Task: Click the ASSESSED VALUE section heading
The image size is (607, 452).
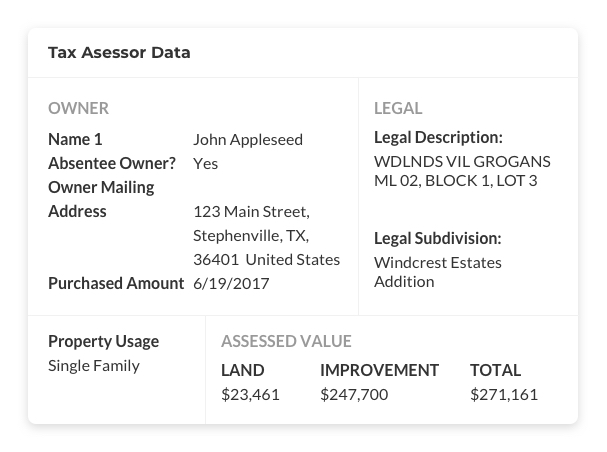Action: (286, 341)
